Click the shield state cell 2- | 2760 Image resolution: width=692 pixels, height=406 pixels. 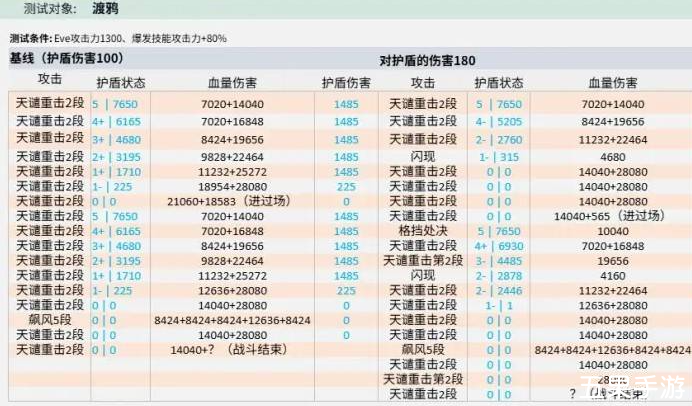click(499, 140)
